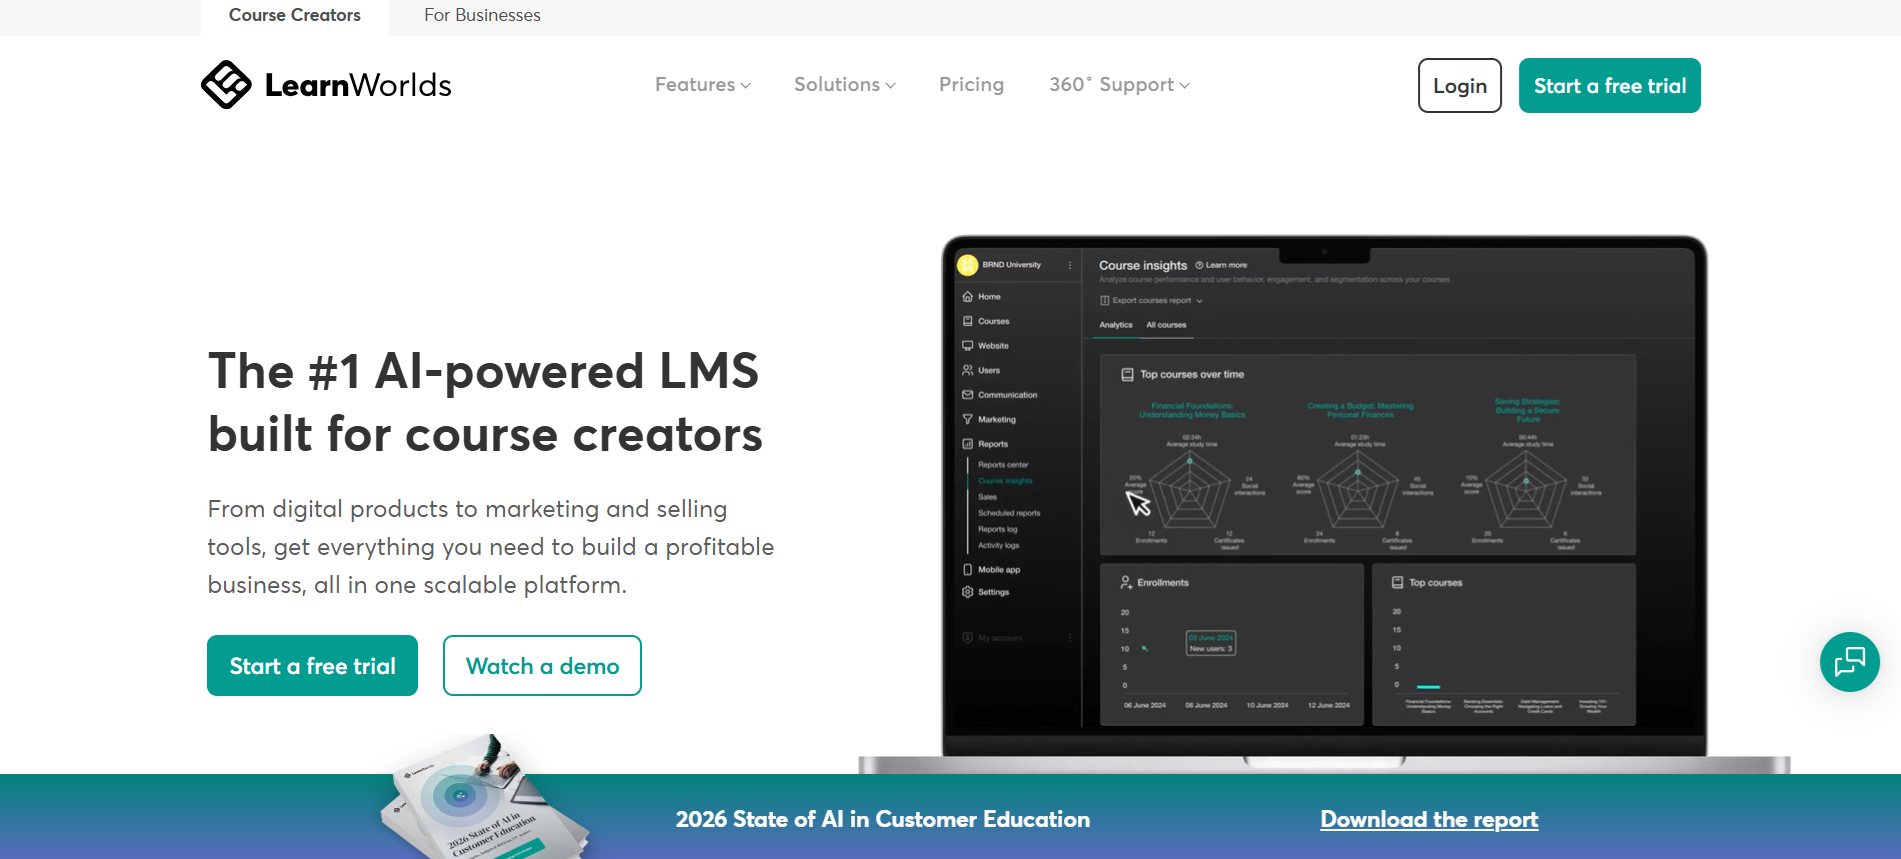
Task: Click hero Start a free trial button
Action: click(x=312, y=666)
